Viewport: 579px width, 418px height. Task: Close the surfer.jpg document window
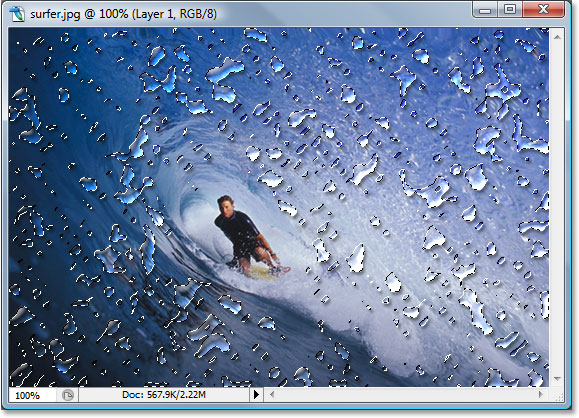(x=543, y=9)
